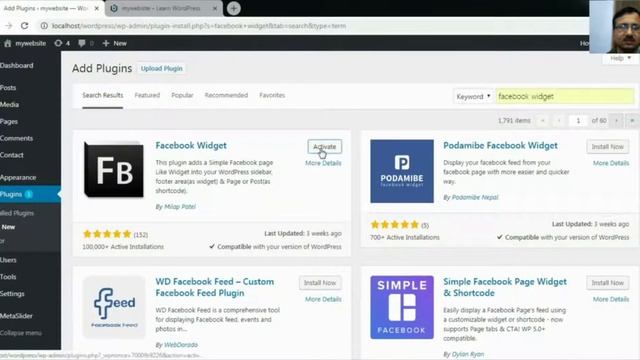640x360 pixels.
Task: Install WD Facebook Feed plugin now
Action: pos(320,283)
